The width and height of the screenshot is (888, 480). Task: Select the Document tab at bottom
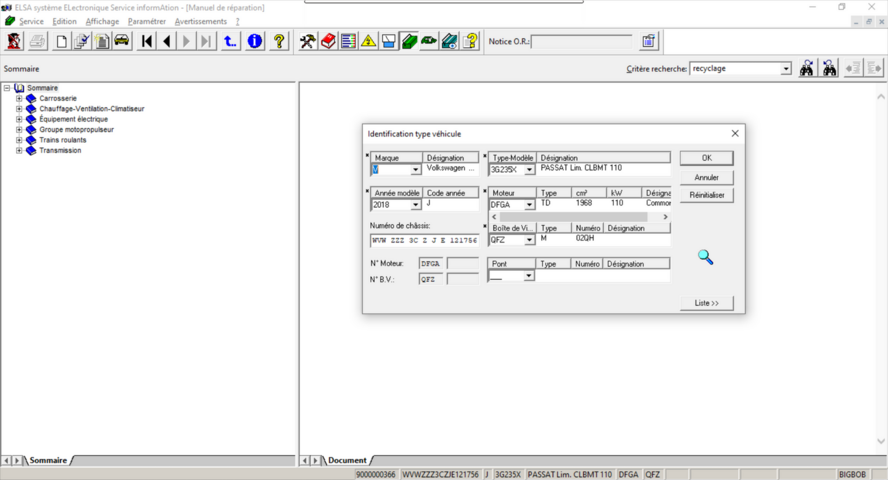(x=347, y=460)
